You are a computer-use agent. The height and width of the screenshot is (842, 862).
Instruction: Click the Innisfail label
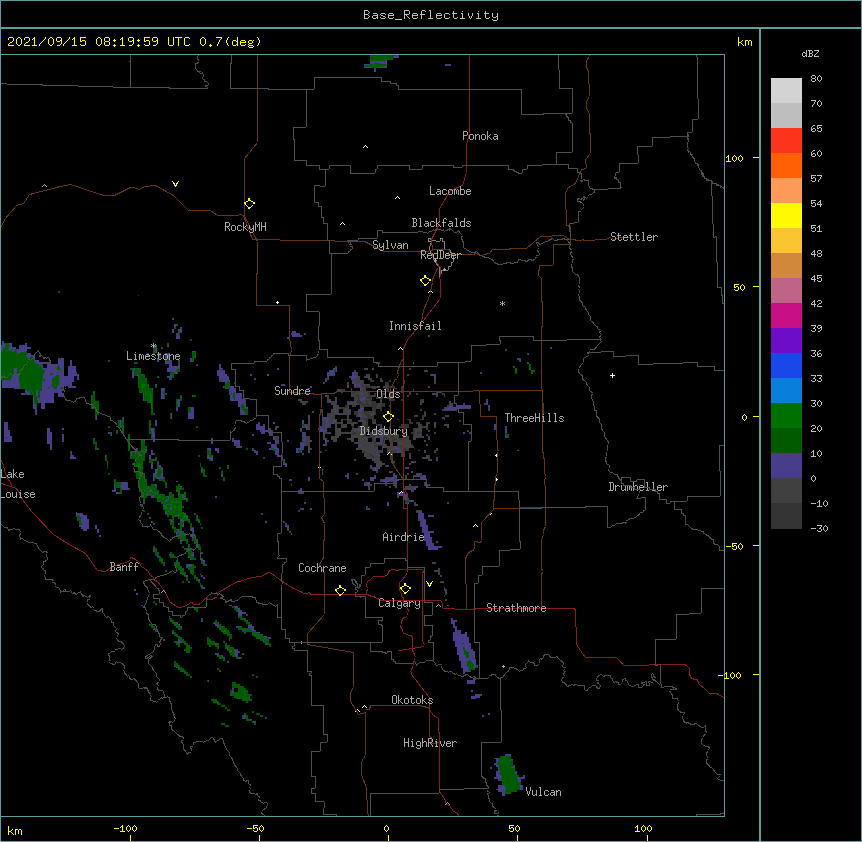pyautogui.click(x=415, y=326)
